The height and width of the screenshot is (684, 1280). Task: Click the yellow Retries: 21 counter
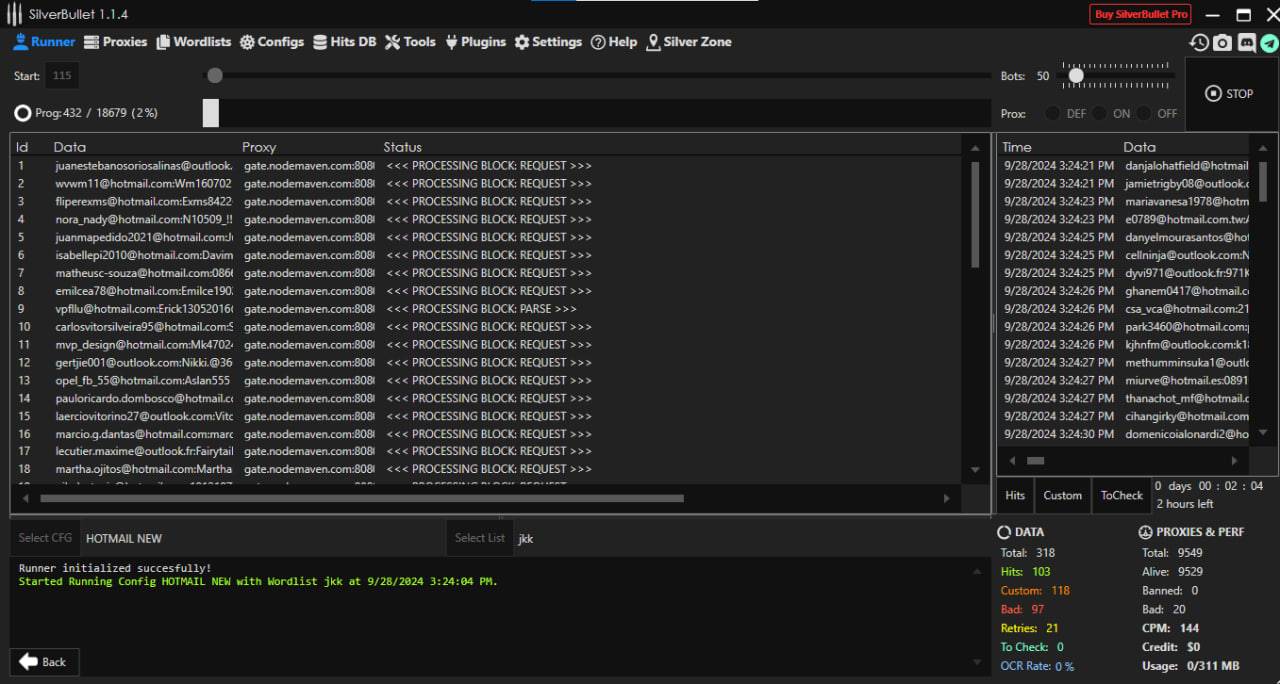pos(1029,629)
